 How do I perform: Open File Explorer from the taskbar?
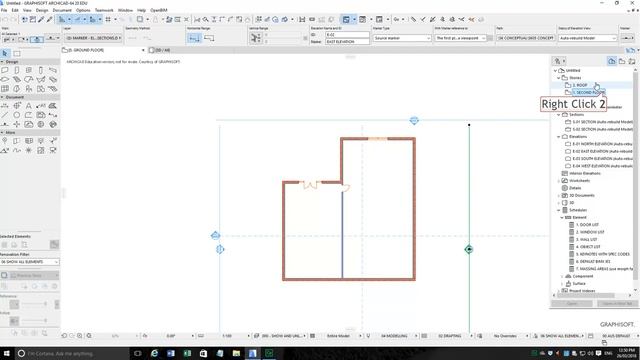(236, 353)
